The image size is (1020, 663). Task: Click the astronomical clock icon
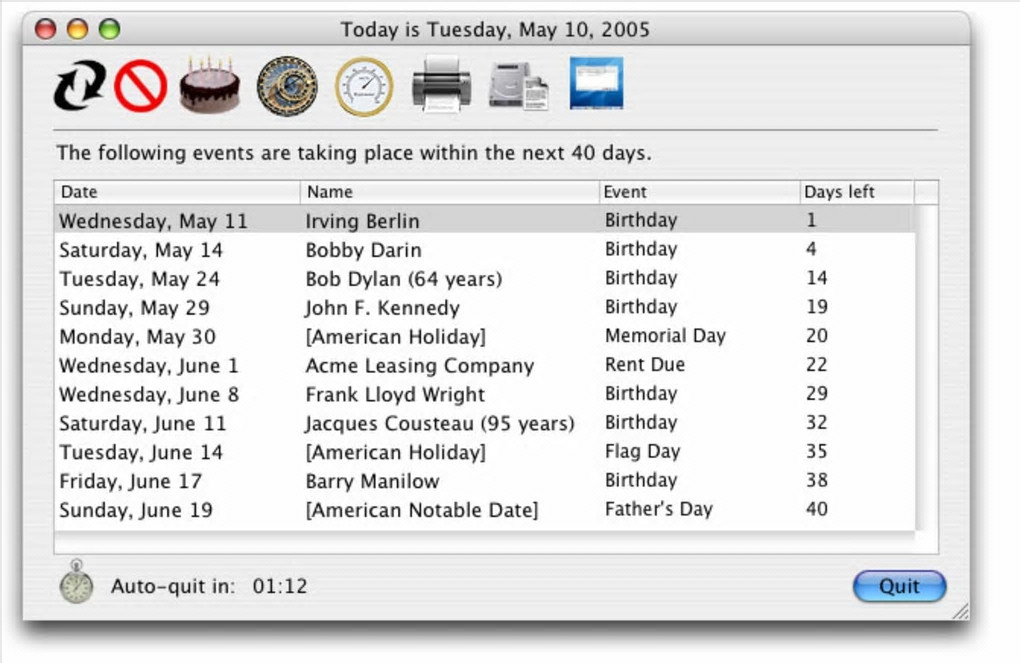pos(286,86)
